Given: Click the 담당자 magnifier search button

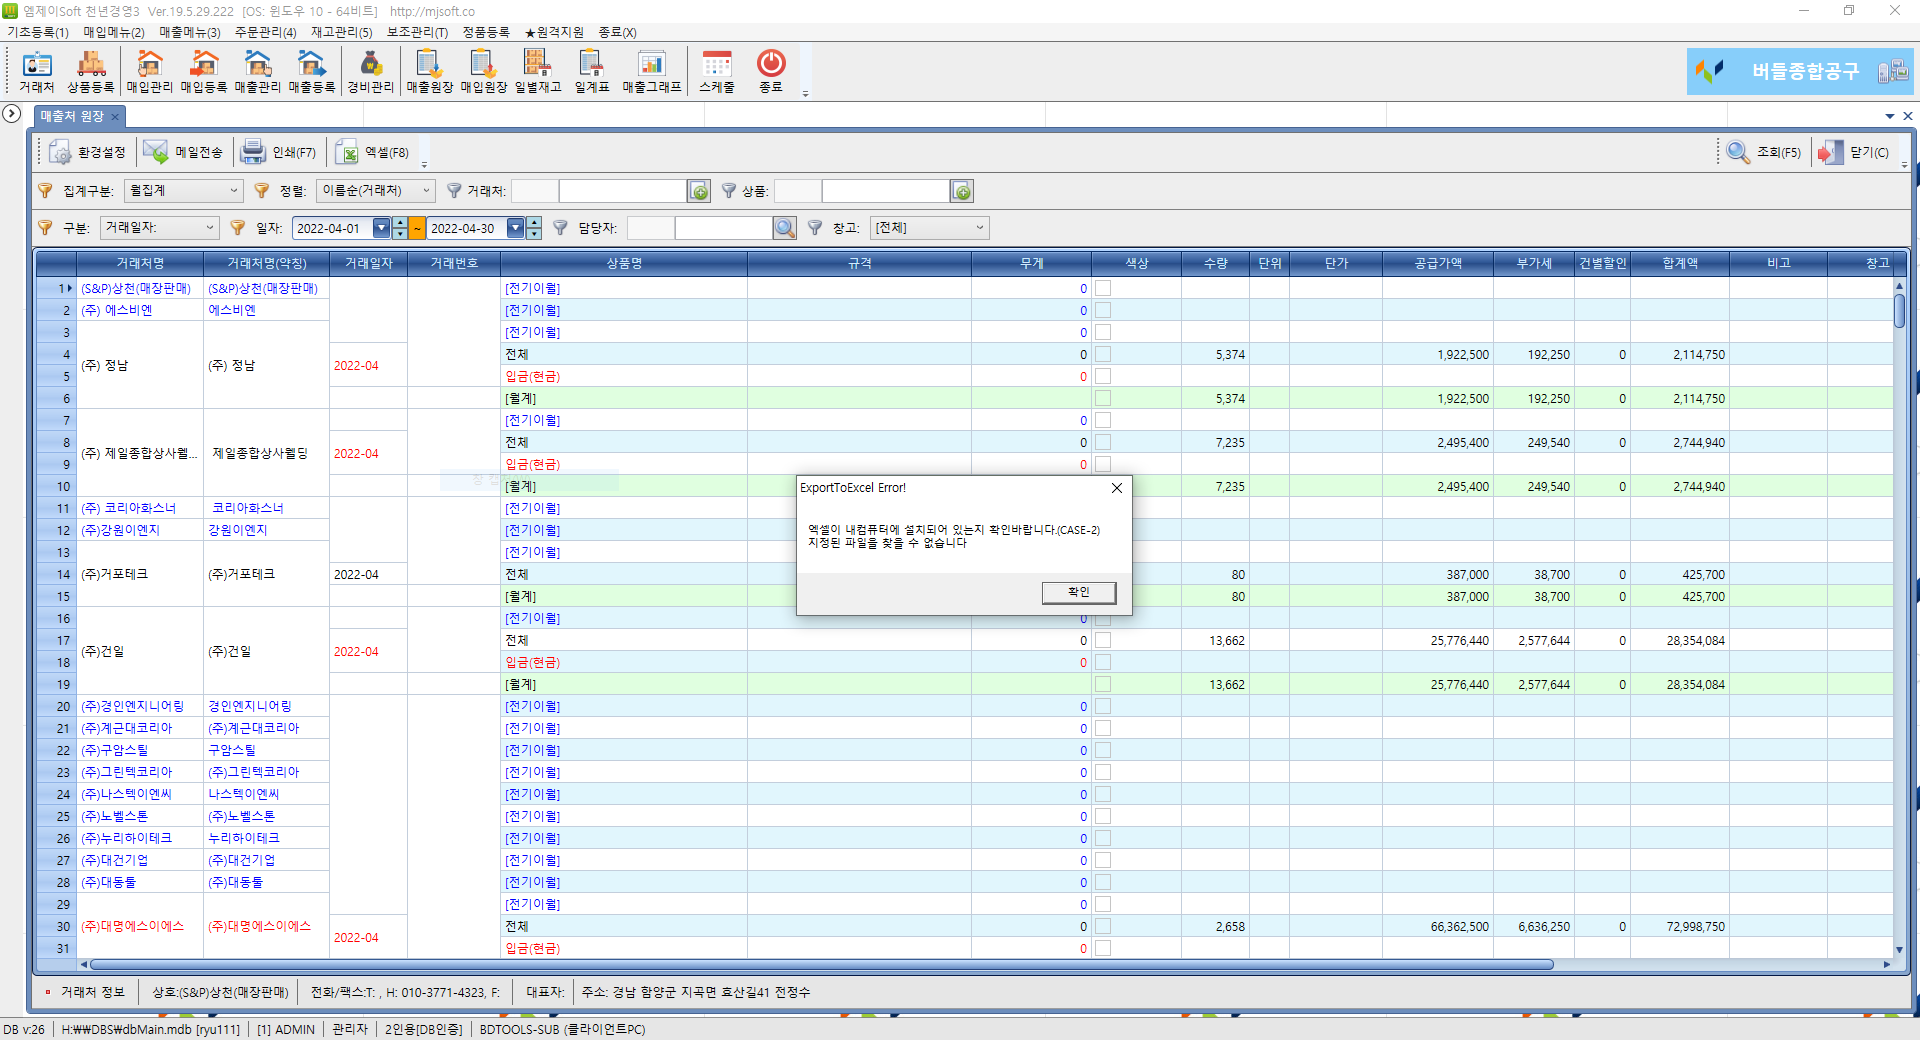Looking at the screenshot, I should pyautogui.click(x=785, y=228).
